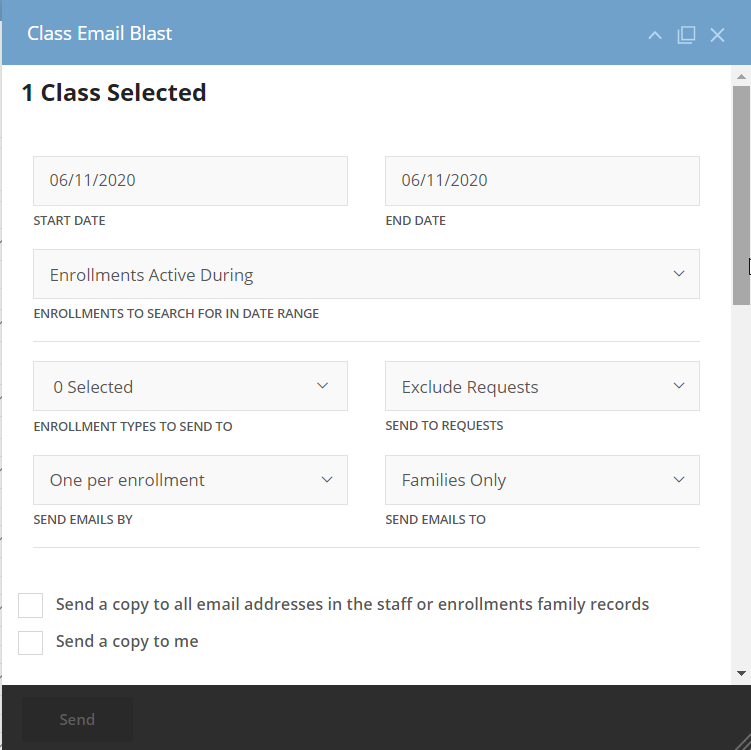The width and height of the screenshot is (751, 750).
Task: Open the Enrollments Active During dropdown
Action: 366,274
